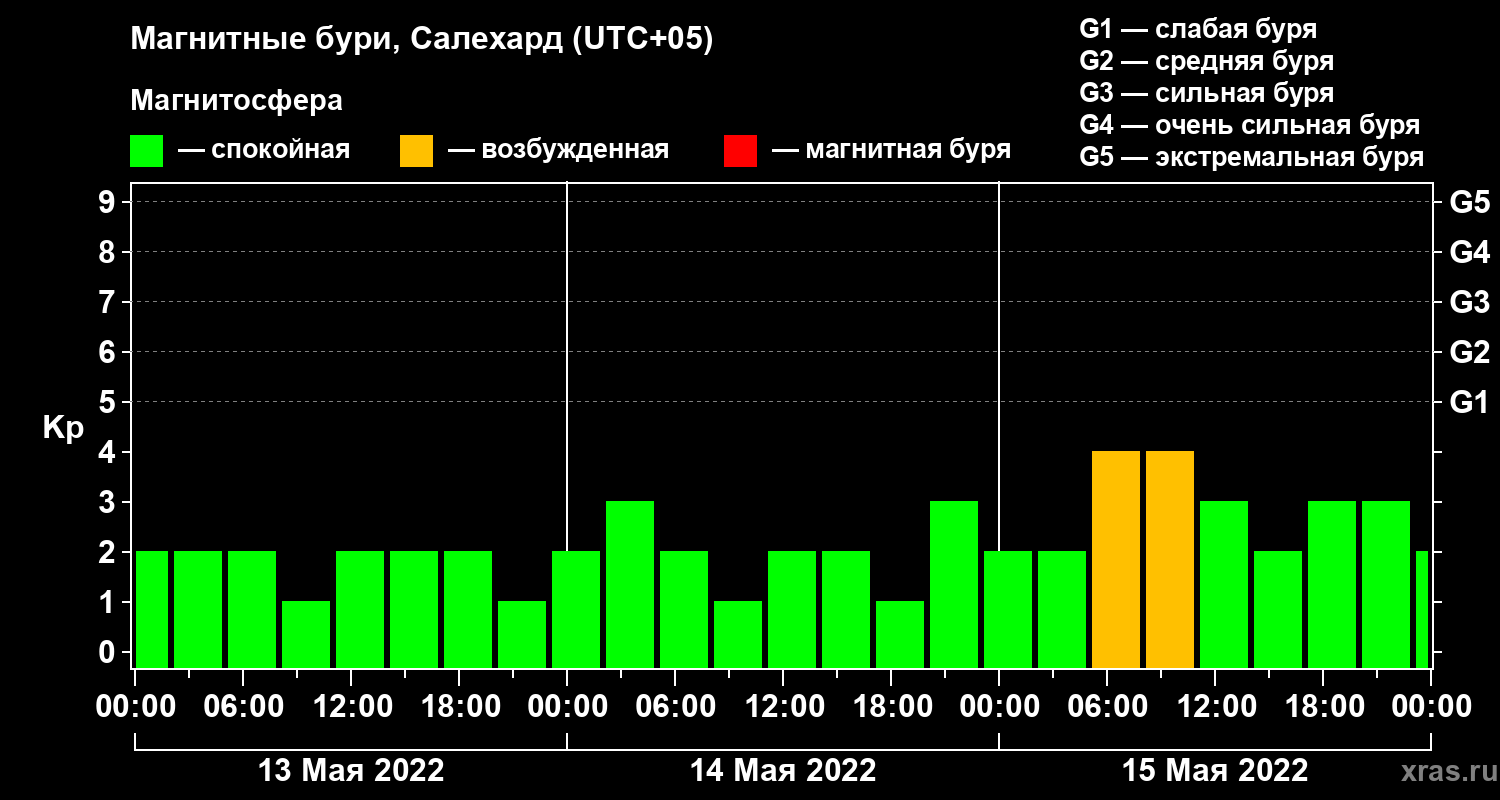Click the '— возбужденная' legend label
Screen dimensions: 1500x800
558,150
